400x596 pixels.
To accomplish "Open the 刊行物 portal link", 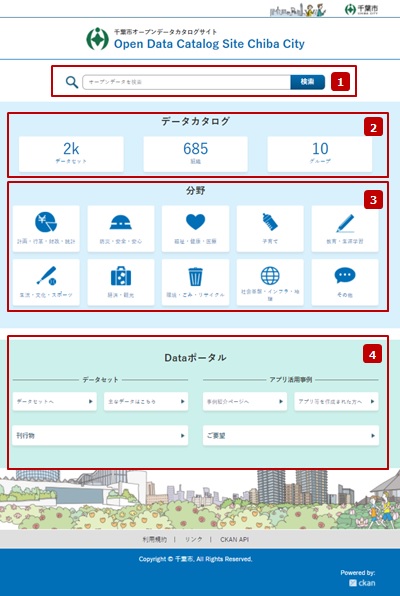I will (x=100, y=436).
